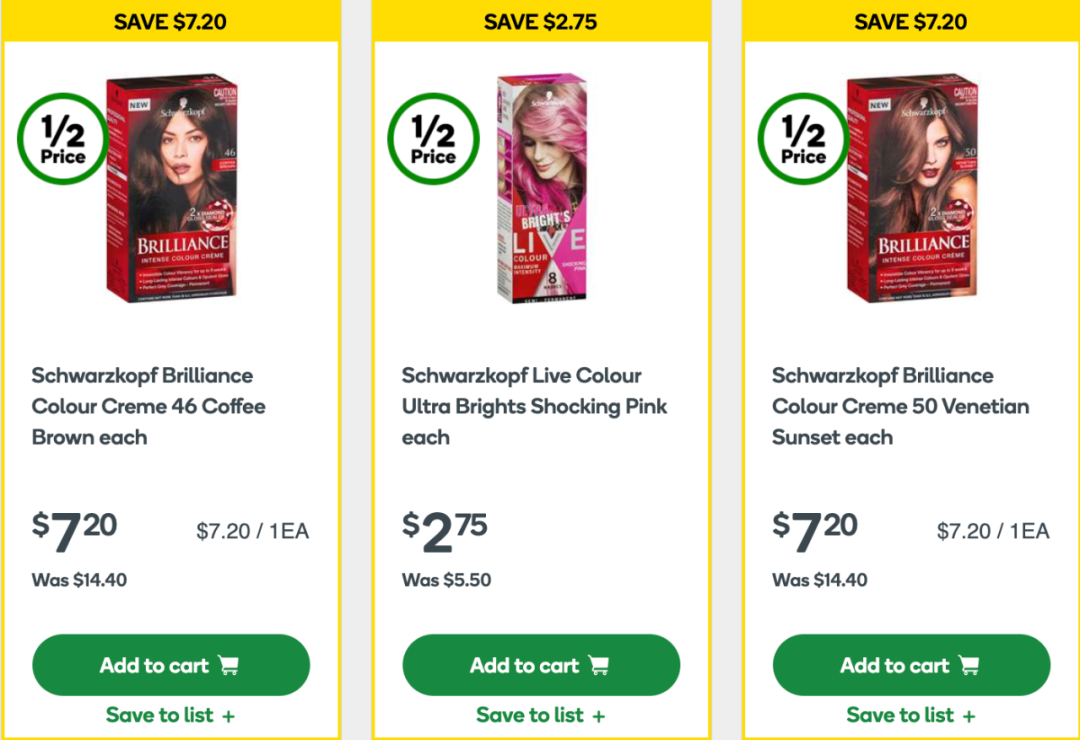1080x740 pixels.
Task: Click cart icon on Coffee Brown product
Action: (x=229, y=665)
